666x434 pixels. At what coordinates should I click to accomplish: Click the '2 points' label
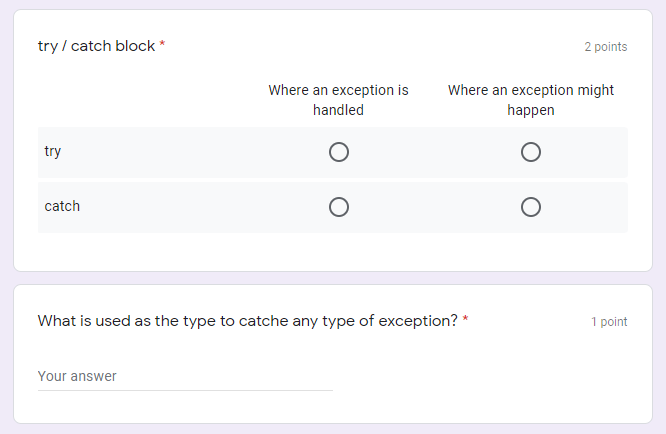click(606, 47)
